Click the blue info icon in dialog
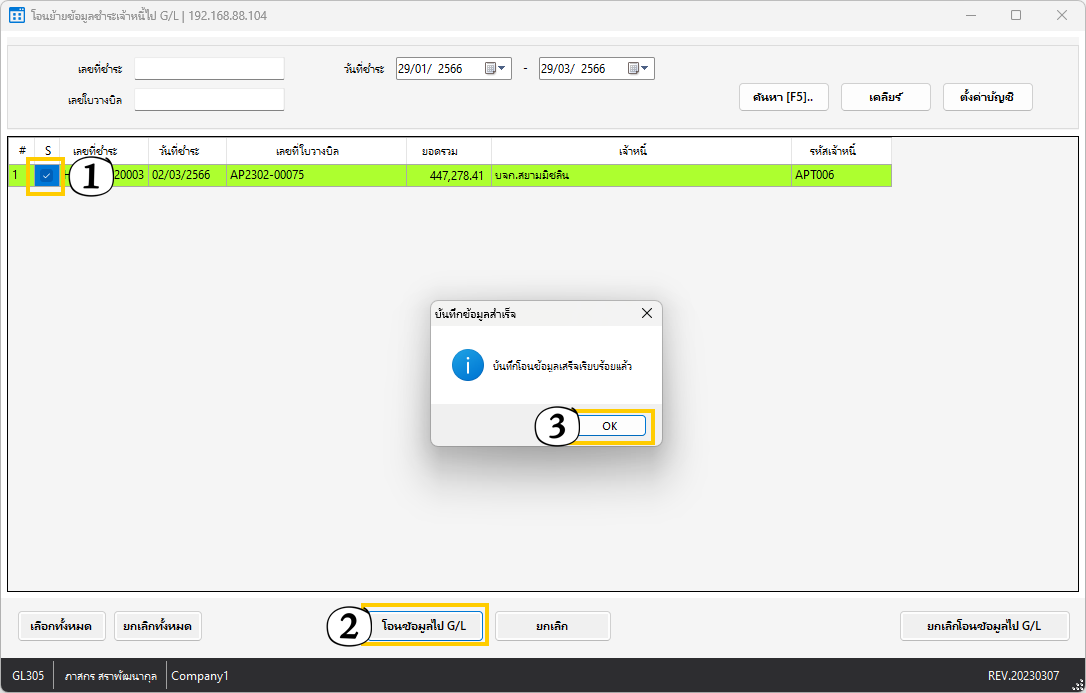This screenshot has height=693, width=1086. 467,365
